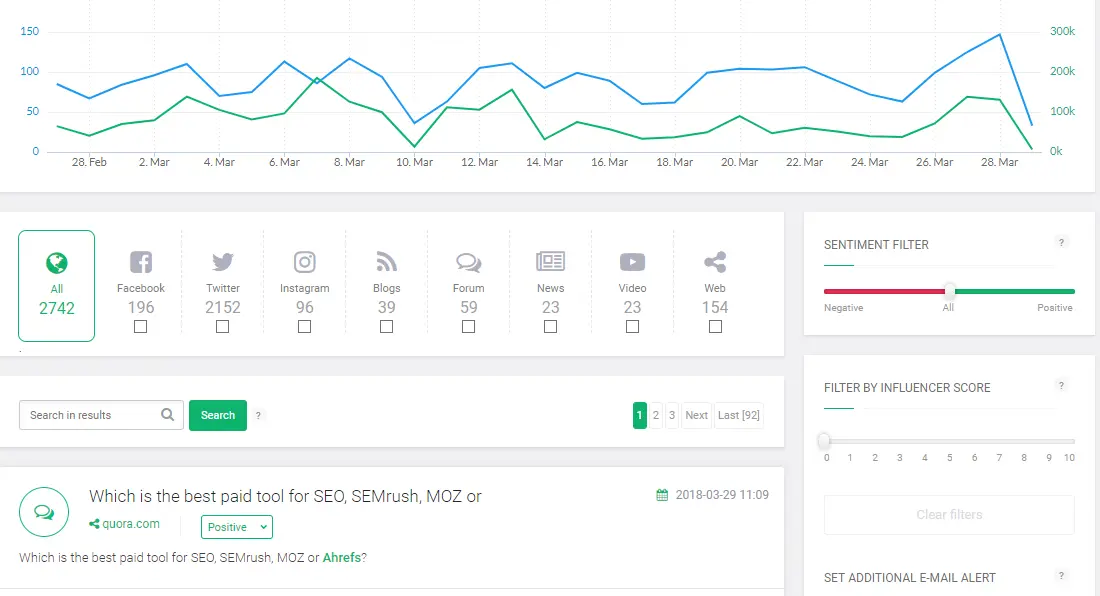This screenshot has width=1100, height=596.
Task: Enable the Web source checkbox
Action: click(715, 327)
